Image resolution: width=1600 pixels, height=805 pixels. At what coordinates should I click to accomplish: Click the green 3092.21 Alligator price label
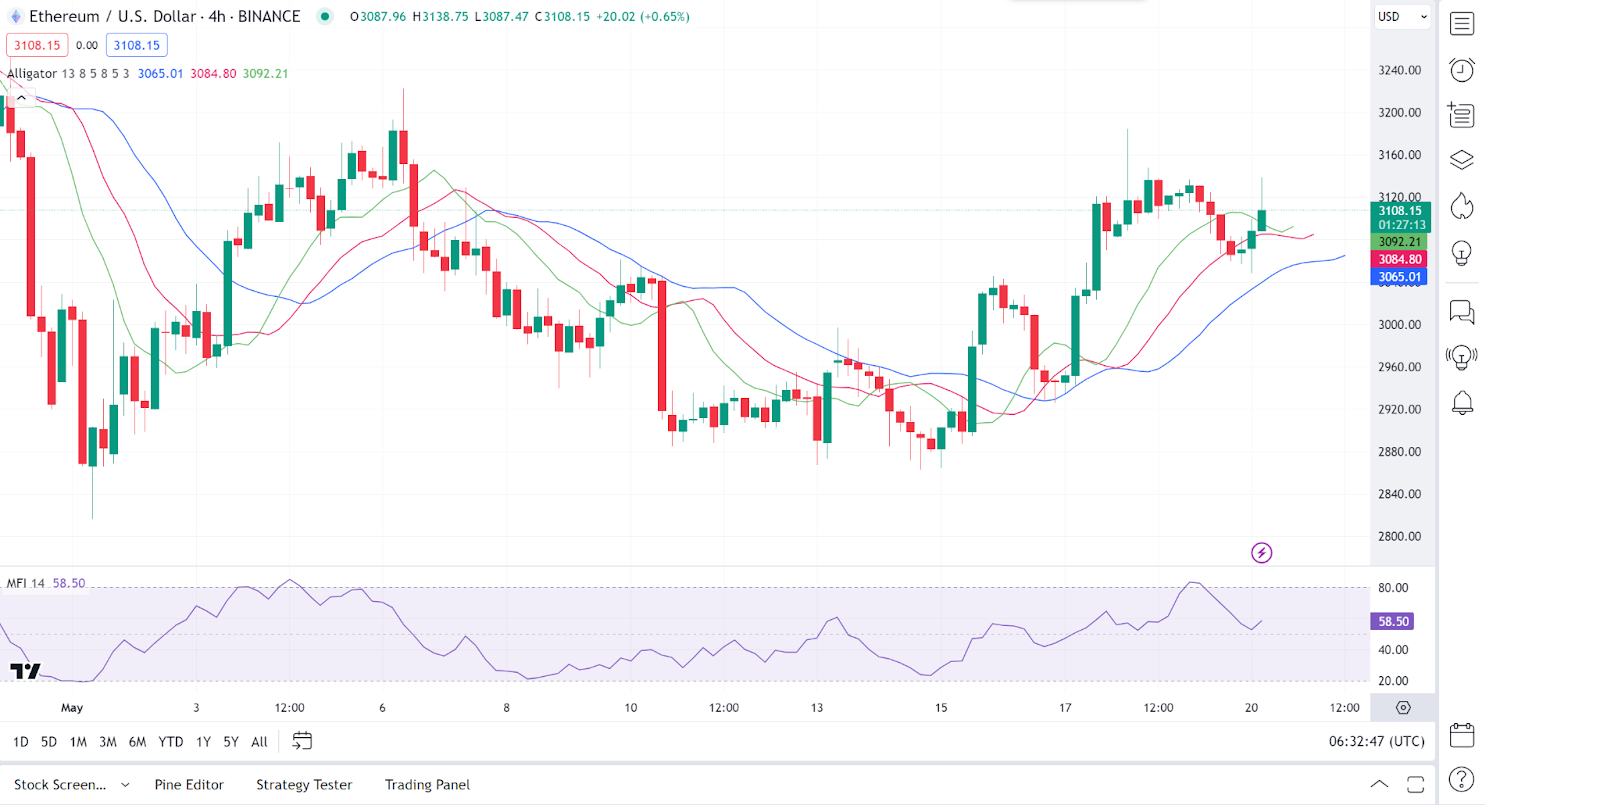point(1399,242)
